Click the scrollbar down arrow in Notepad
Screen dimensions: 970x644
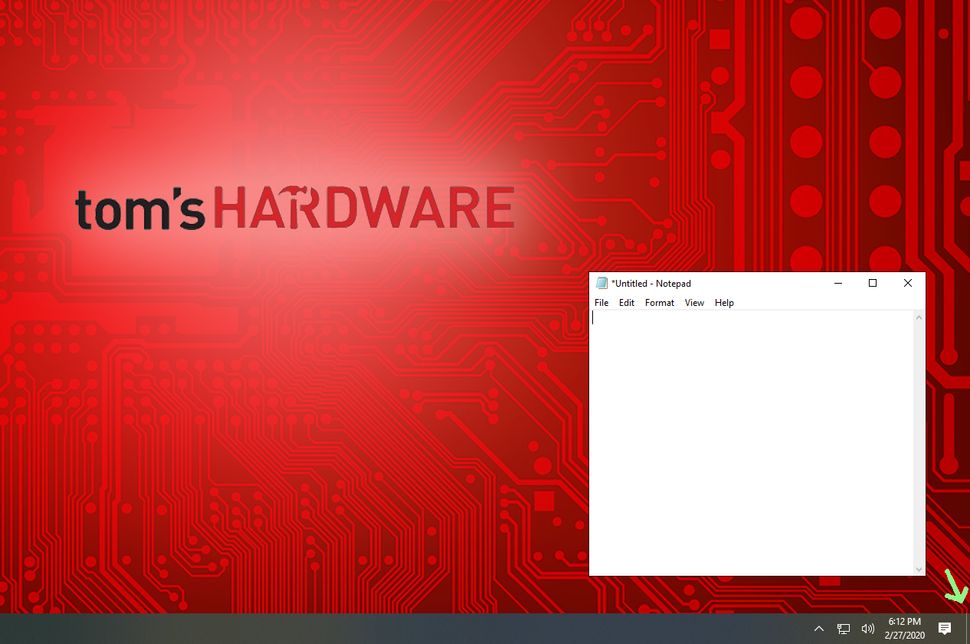[x=919, y=568]
